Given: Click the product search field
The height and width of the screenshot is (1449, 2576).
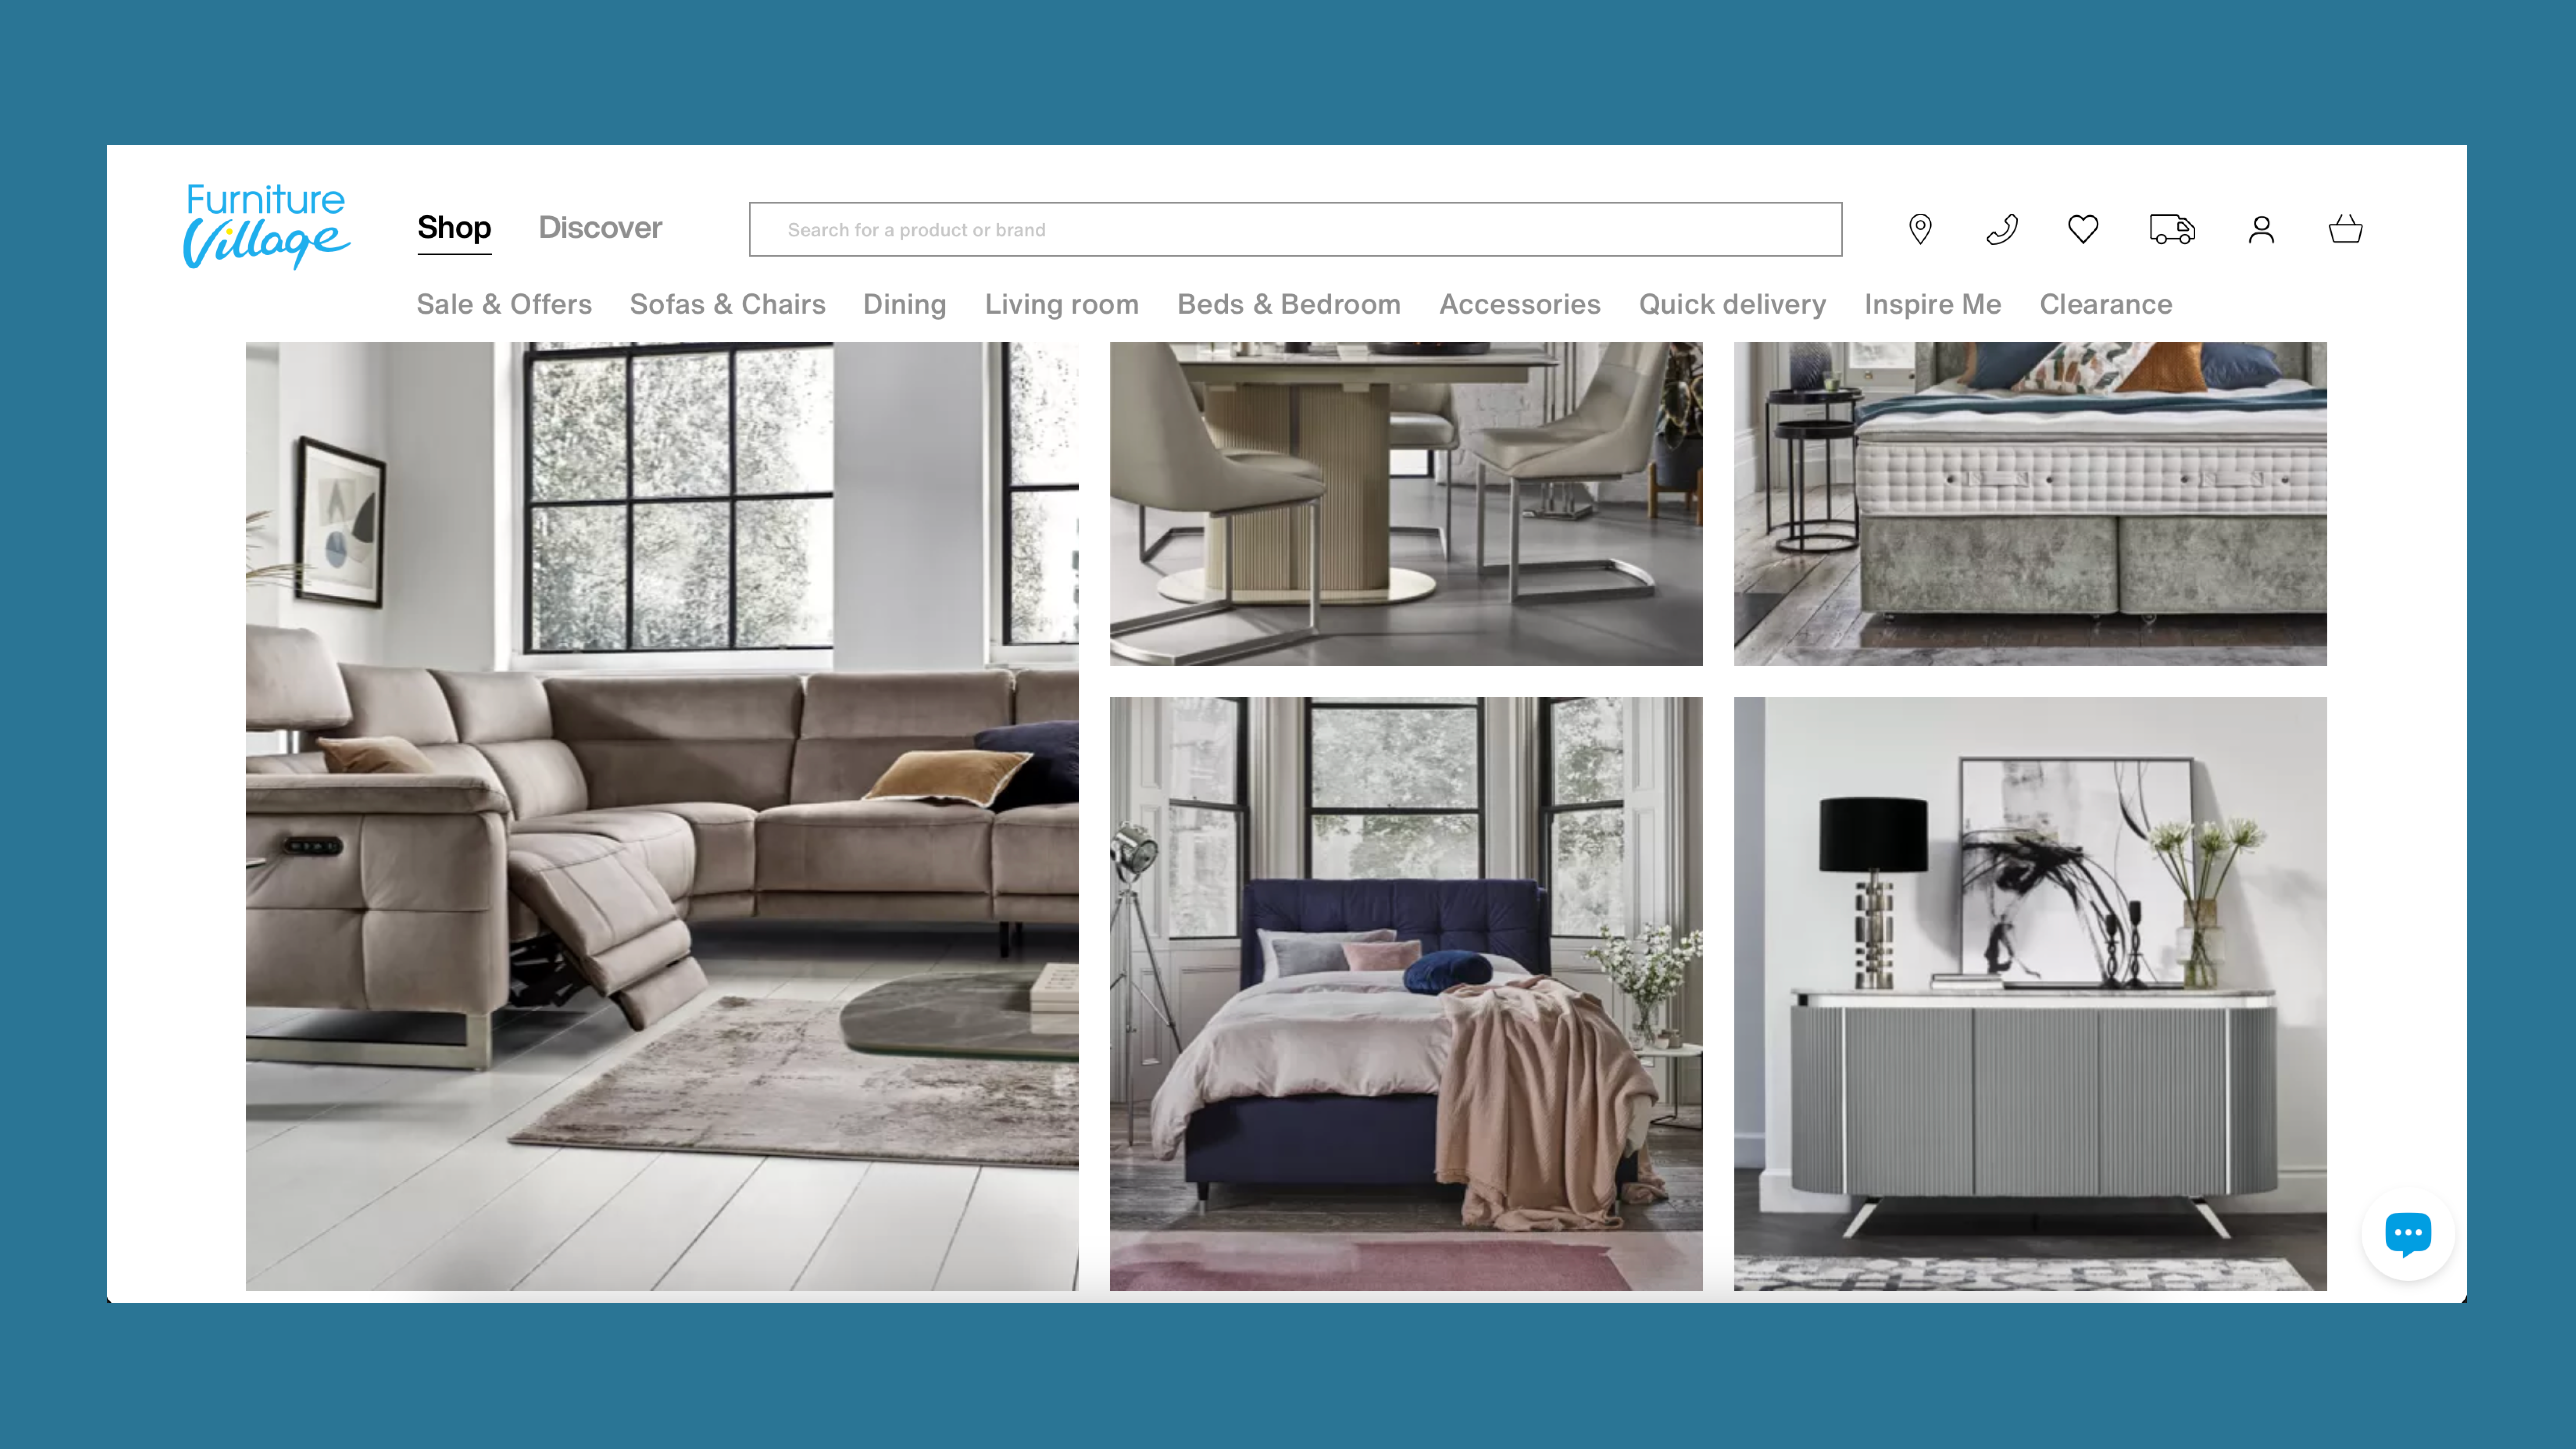Looking at the screenshot, I should (1295, 229).
